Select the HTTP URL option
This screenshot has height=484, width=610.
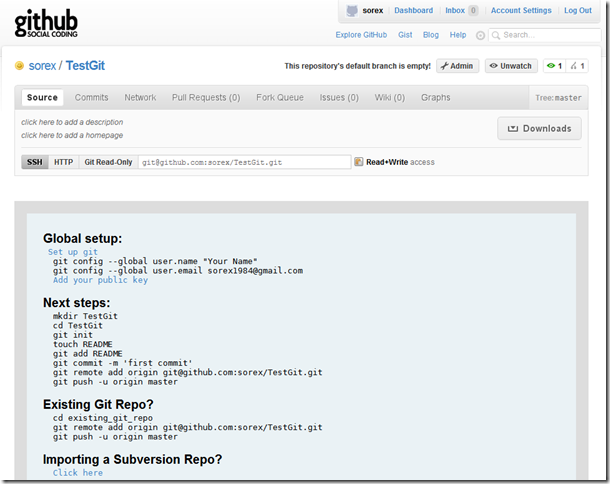point(63,162)
